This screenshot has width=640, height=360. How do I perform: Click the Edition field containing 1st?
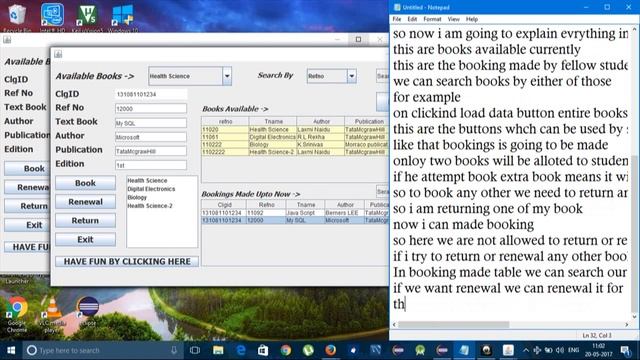coord(151,165)
